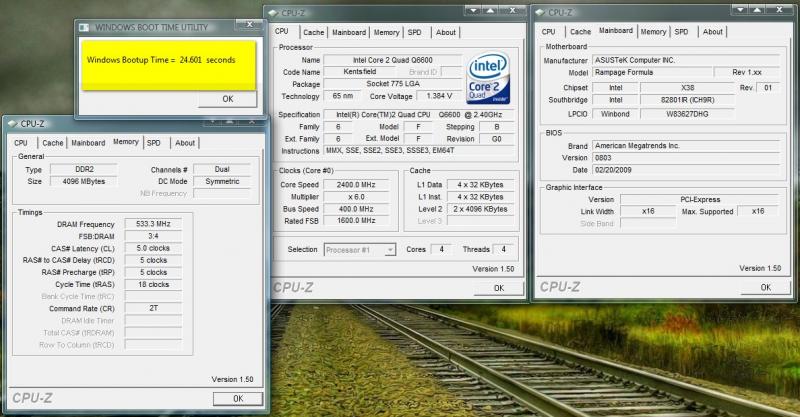Click the Manufacturer field ASUSTeK Computer INC.
Image resolution: width=800 pixels, height=417 pixels.
click(686, 60)
